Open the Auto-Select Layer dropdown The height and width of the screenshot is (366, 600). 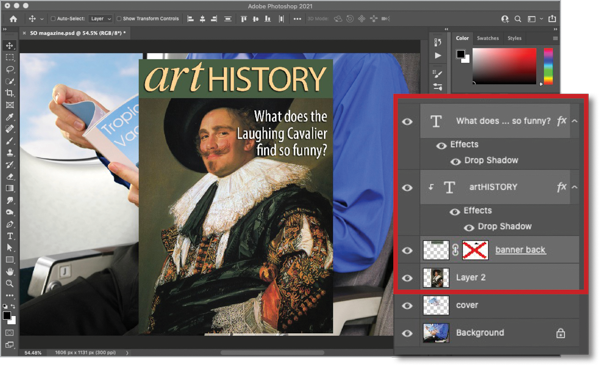[100, 18]
